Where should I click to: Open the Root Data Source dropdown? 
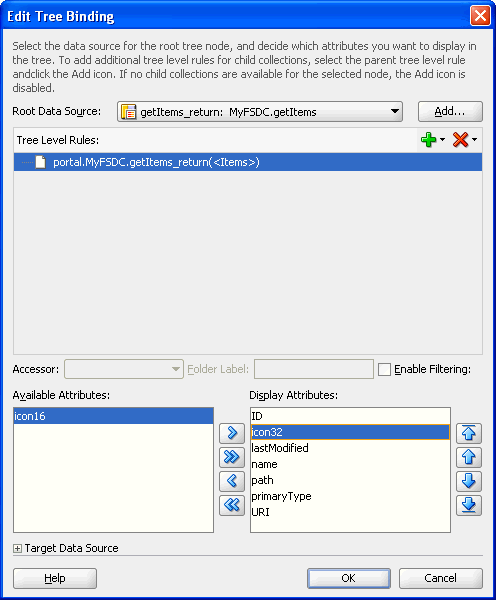pyautogui.click(x=395, y=112)
